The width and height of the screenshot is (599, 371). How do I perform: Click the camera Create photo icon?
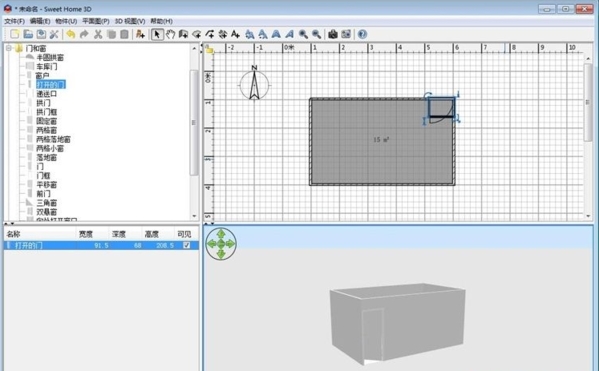333,34
